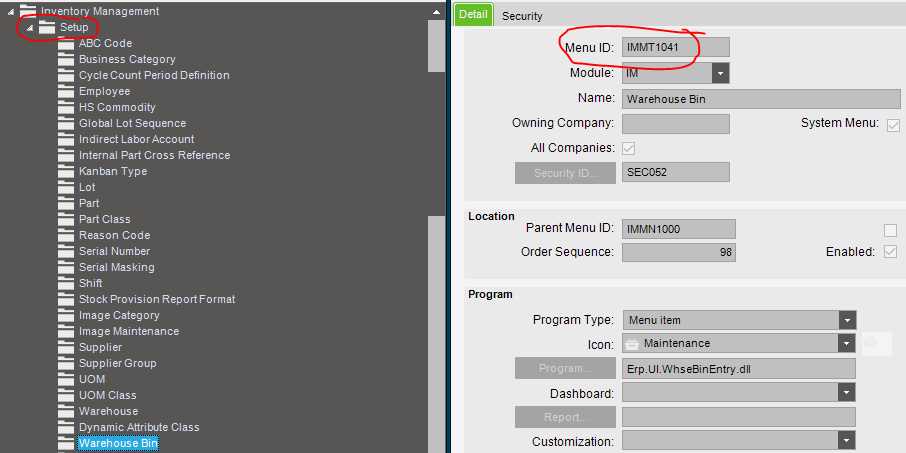Select Warehouse in the Setup tree
The image size is (906, 453).
(x=109, y=411)
